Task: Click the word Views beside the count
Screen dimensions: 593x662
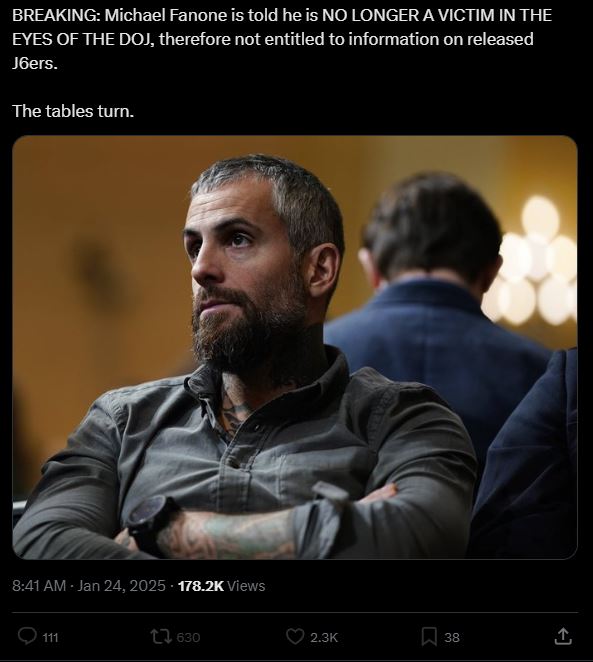Action: pos(246,586)
